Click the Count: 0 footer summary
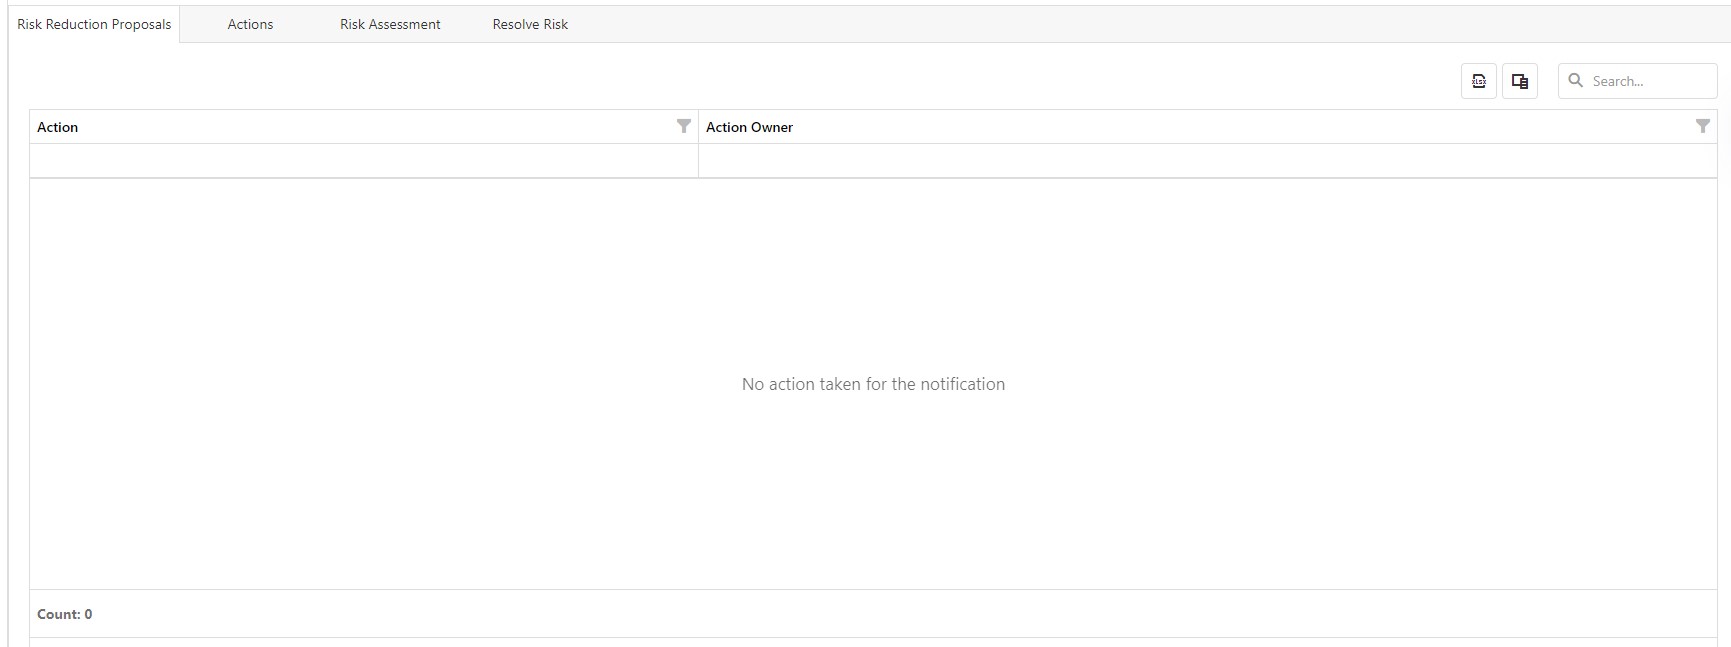The image size is (1731, 647). (x=65, y=614)
